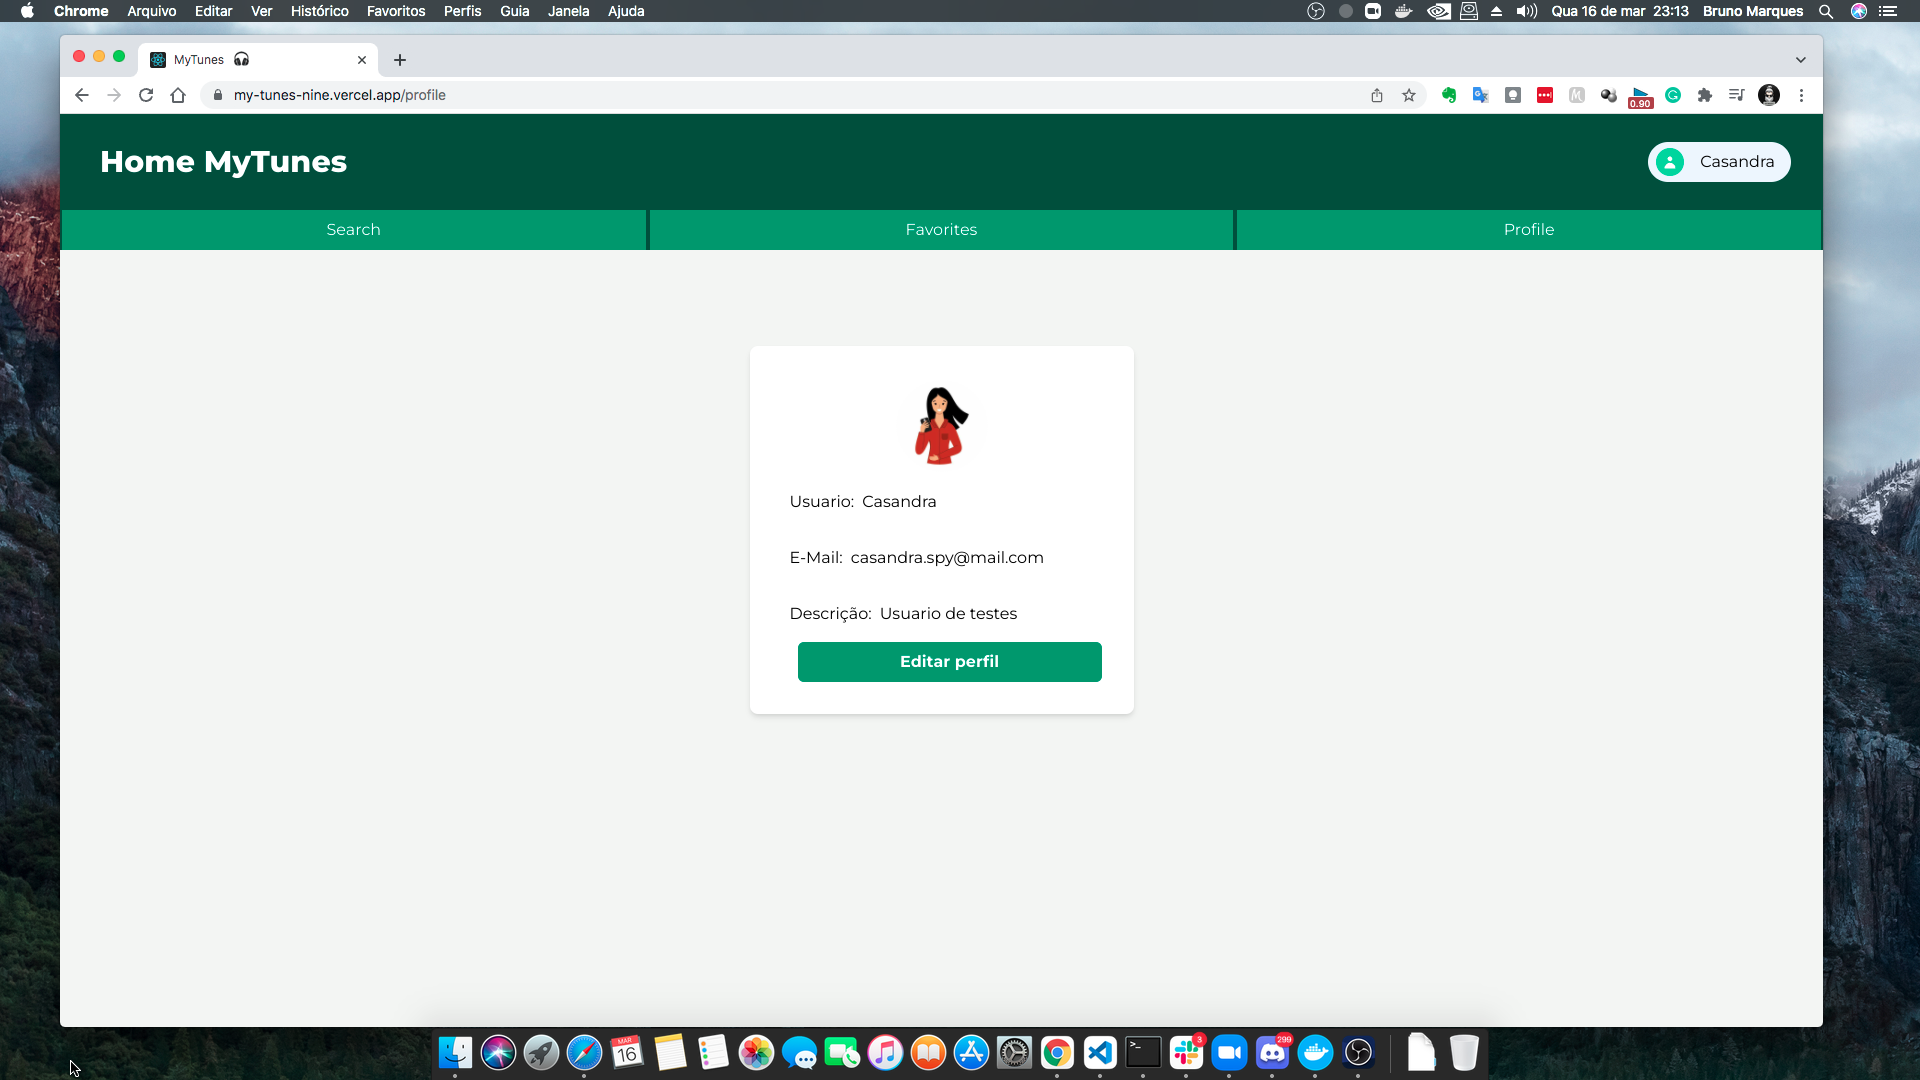Open the Histórico menu in menu bar
Screen dimensions: 1920x1080
[x=319, y=11]
